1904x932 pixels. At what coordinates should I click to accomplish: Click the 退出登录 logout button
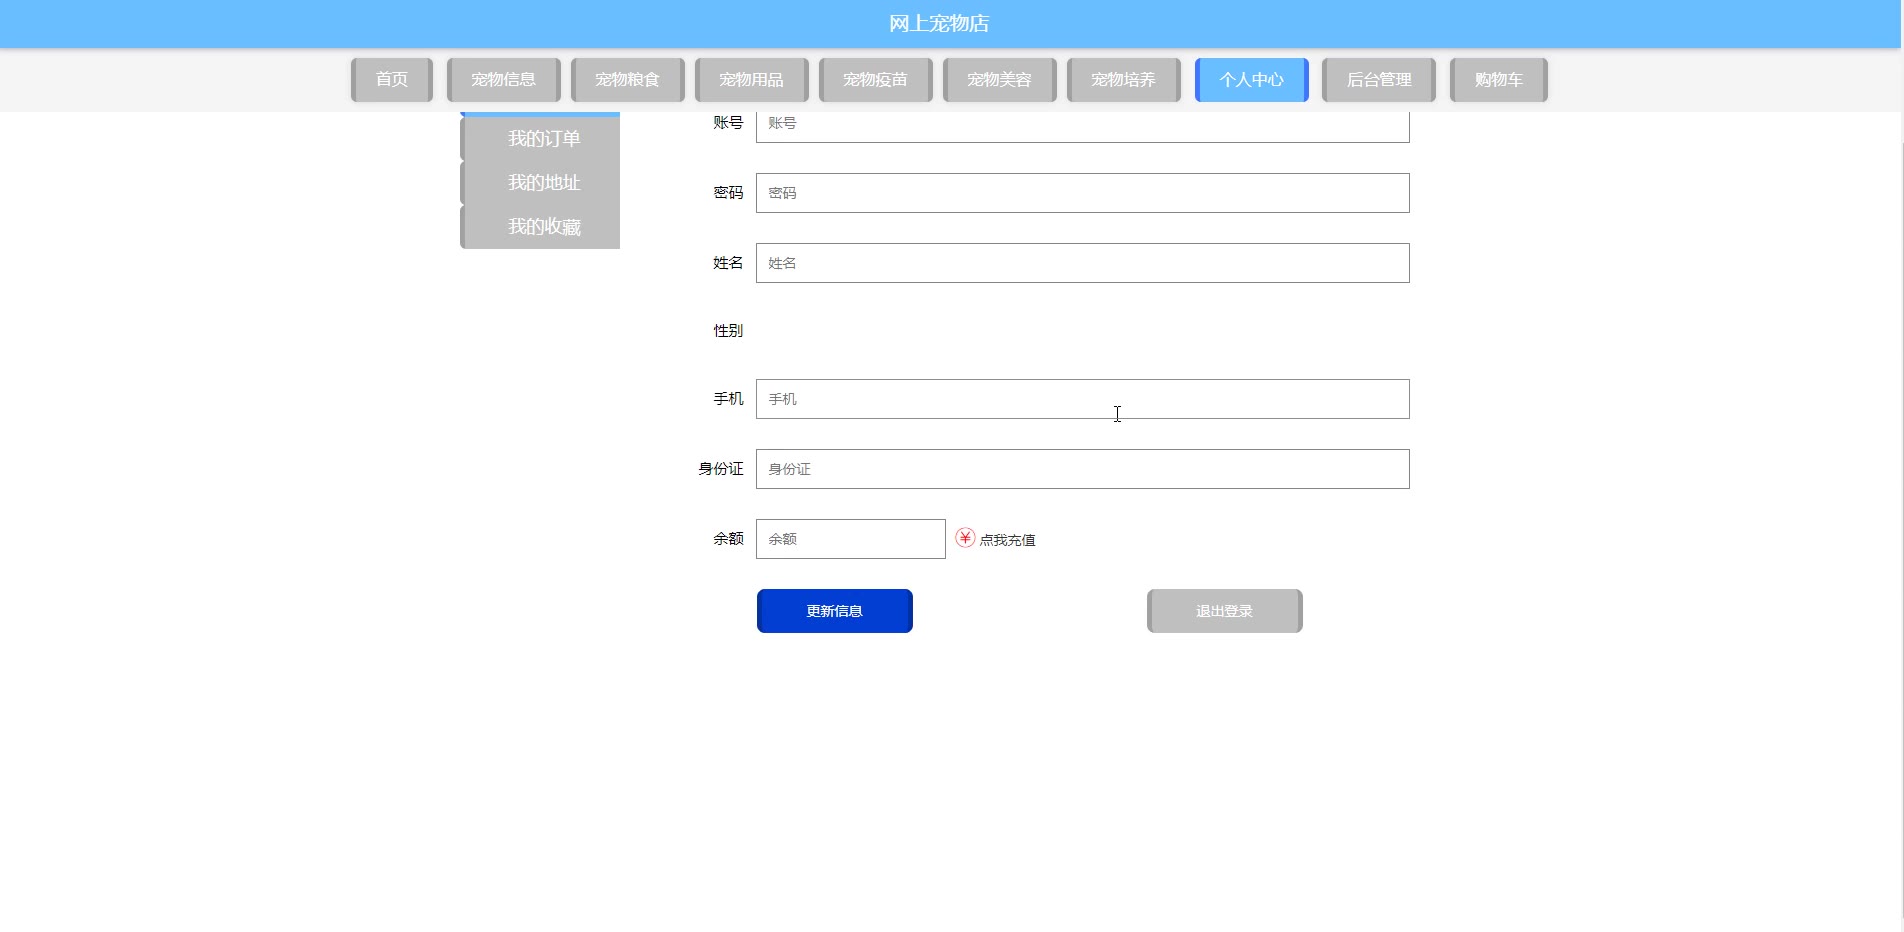click(x=1225, y=611)
